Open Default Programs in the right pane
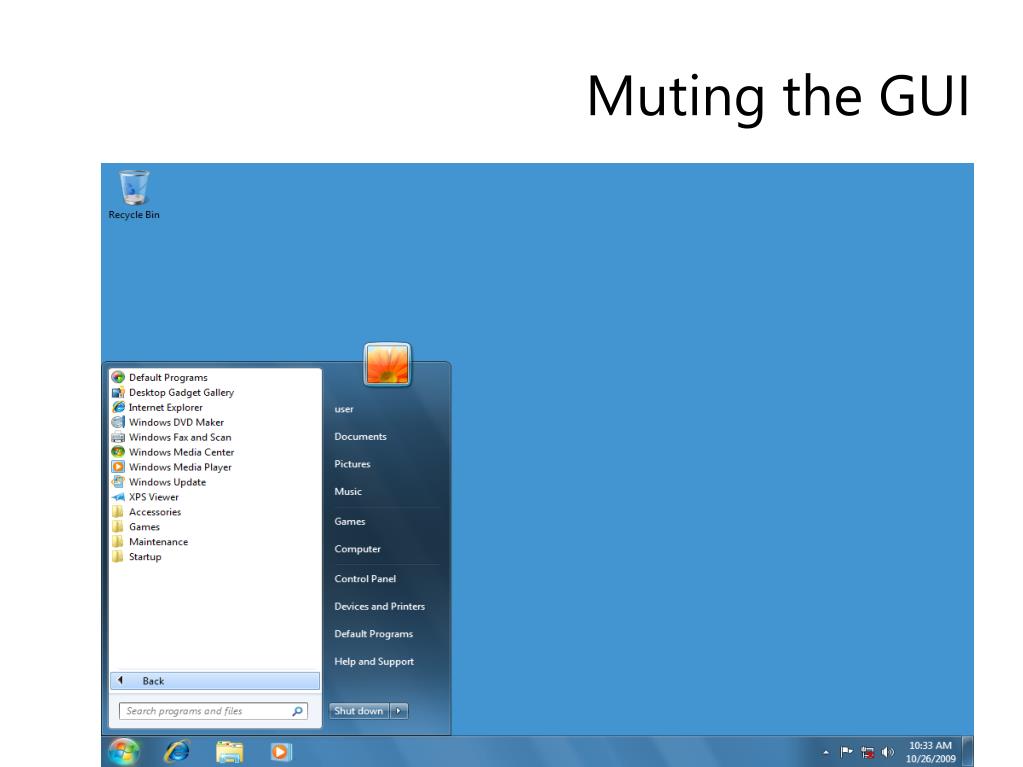Image resolution: width=1023 pixels, height=767 pixels. click(x=373, y=633)
